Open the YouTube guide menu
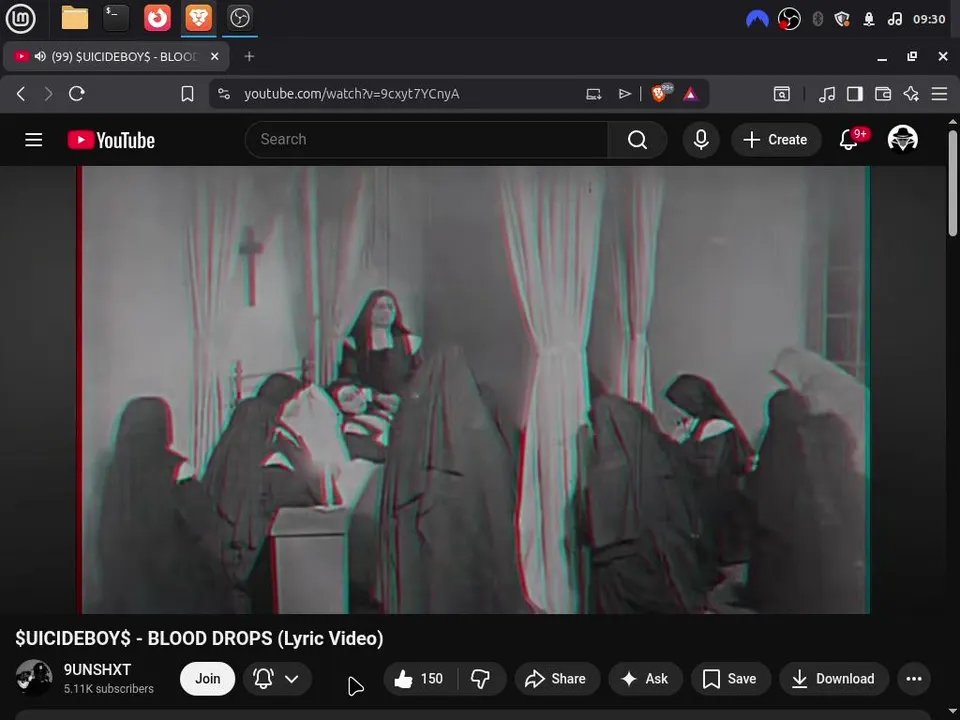This screenshot has width=960, height=720. (34, 140)
